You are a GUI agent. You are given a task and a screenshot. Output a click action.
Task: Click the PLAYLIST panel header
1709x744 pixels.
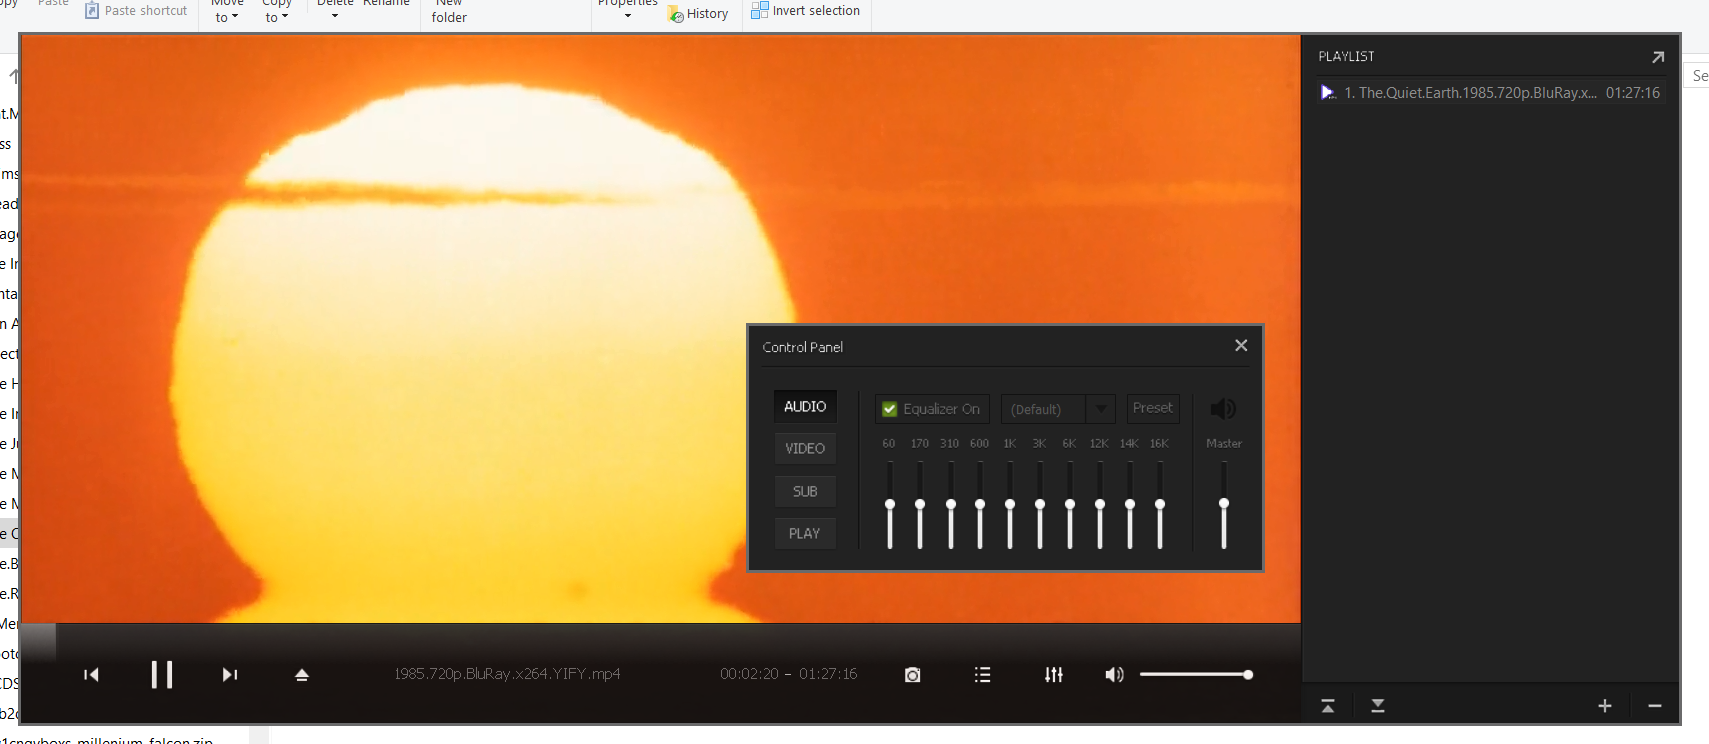coord(1346,57)
